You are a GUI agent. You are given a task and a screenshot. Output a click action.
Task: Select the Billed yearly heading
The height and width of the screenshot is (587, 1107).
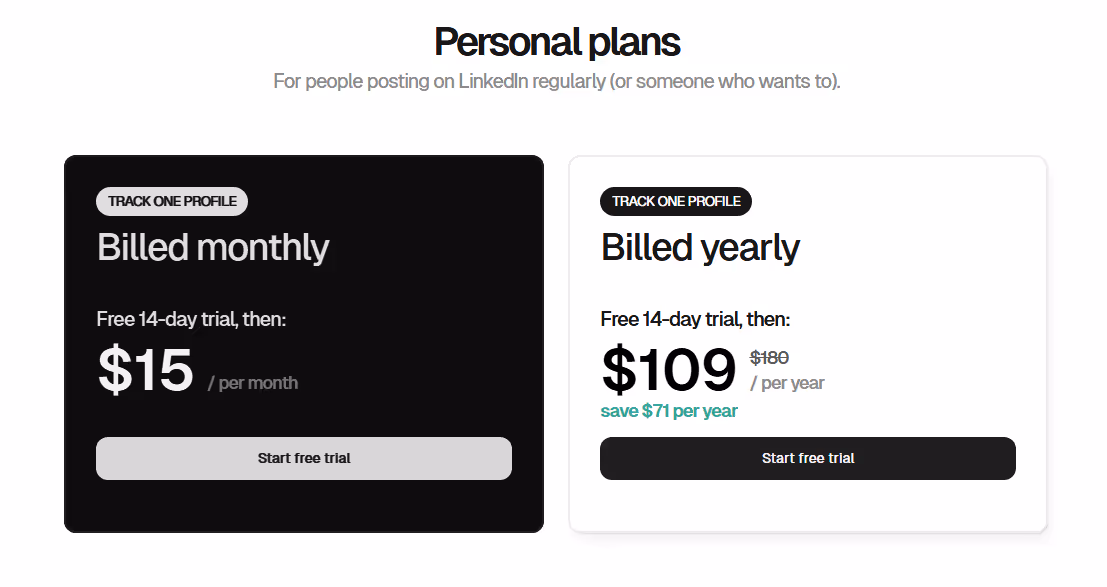[x=700, y=247]
